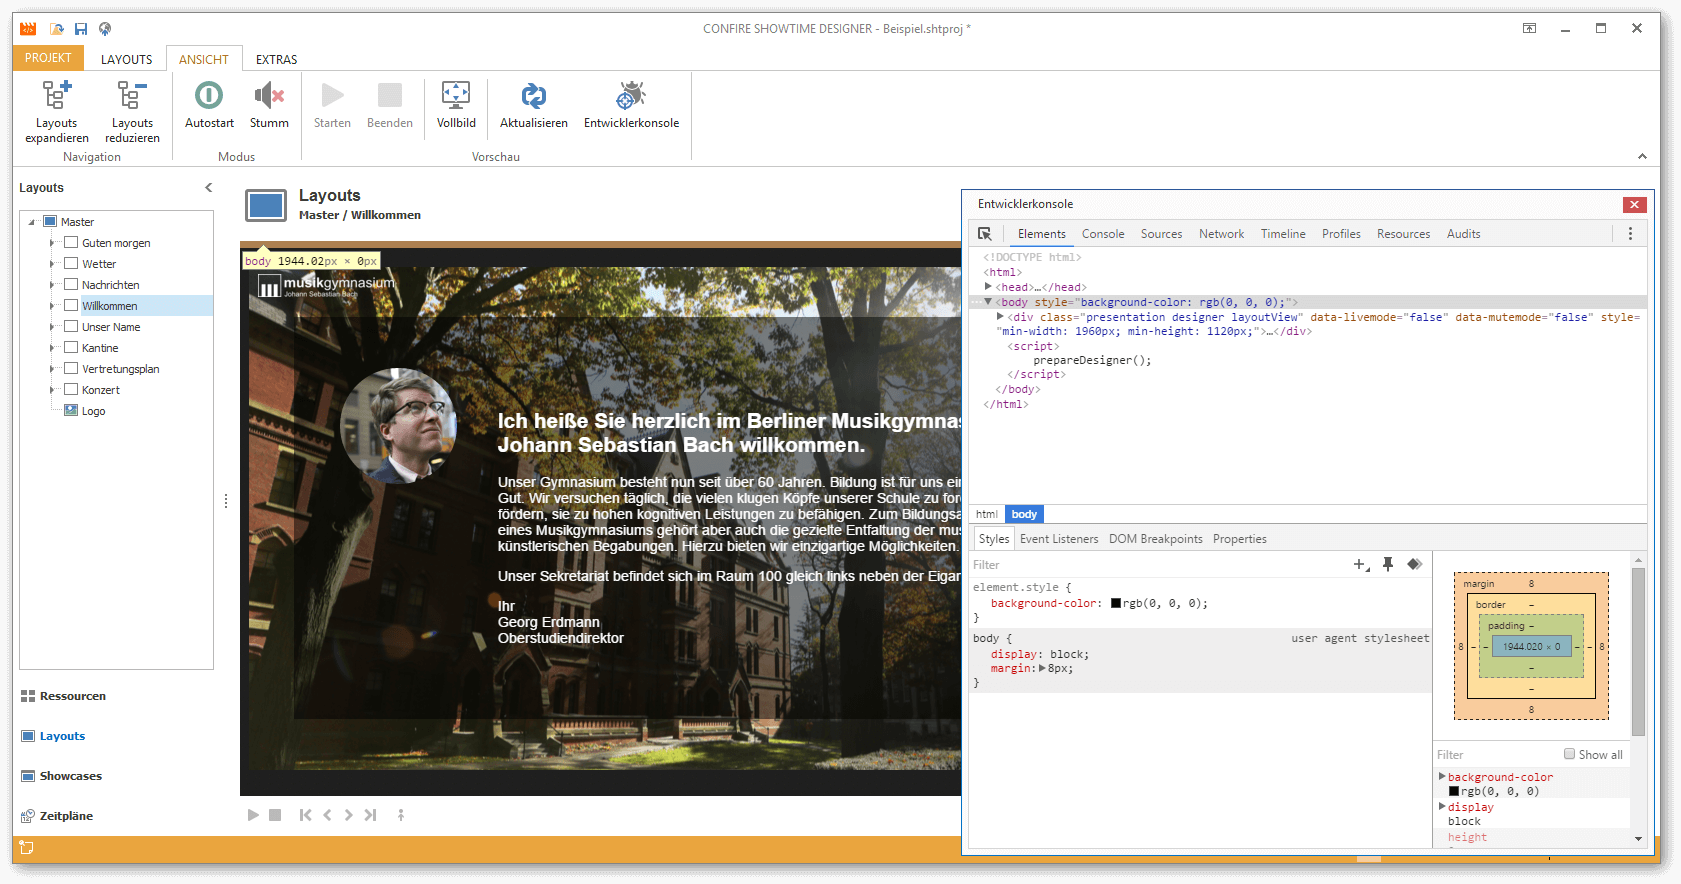Viewport: 1681px width, 884px height.
Task: Open the Vollbild fullscreen preview
Action: pos(456,96)
